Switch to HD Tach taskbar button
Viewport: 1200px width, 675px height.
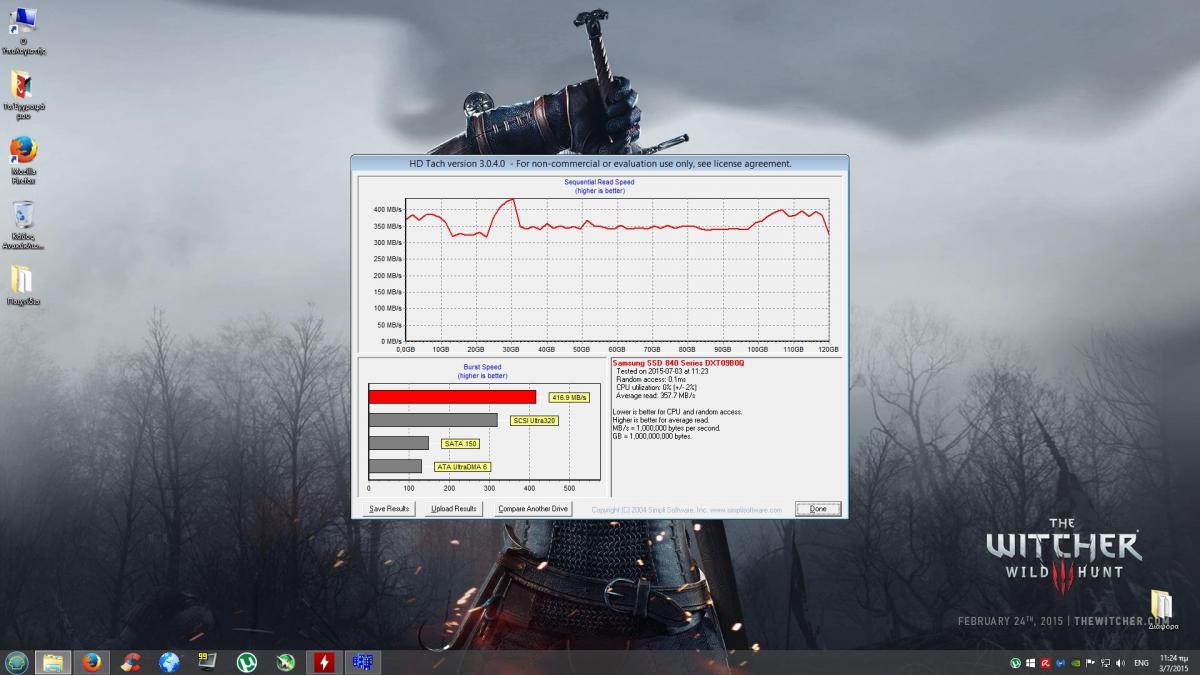(362, 662)
